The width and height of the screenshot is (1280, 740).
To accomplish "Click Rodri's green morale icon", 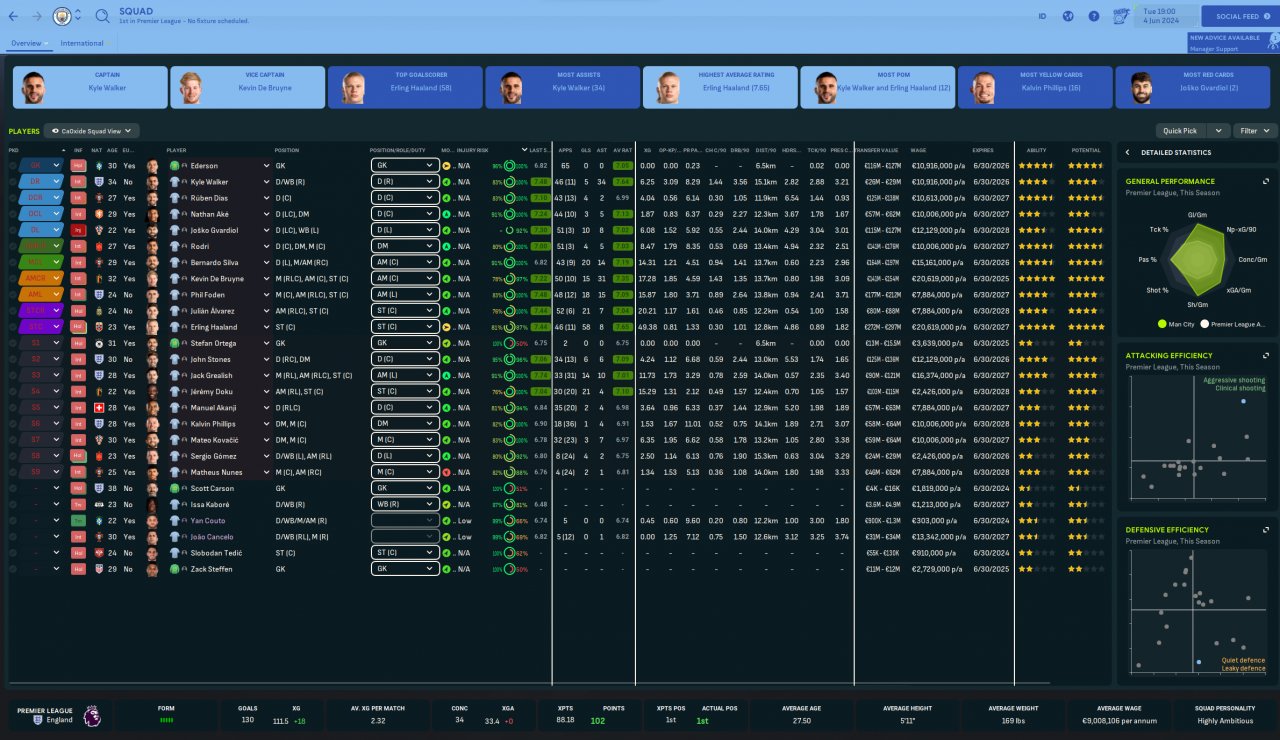I will tap(446, 246).
